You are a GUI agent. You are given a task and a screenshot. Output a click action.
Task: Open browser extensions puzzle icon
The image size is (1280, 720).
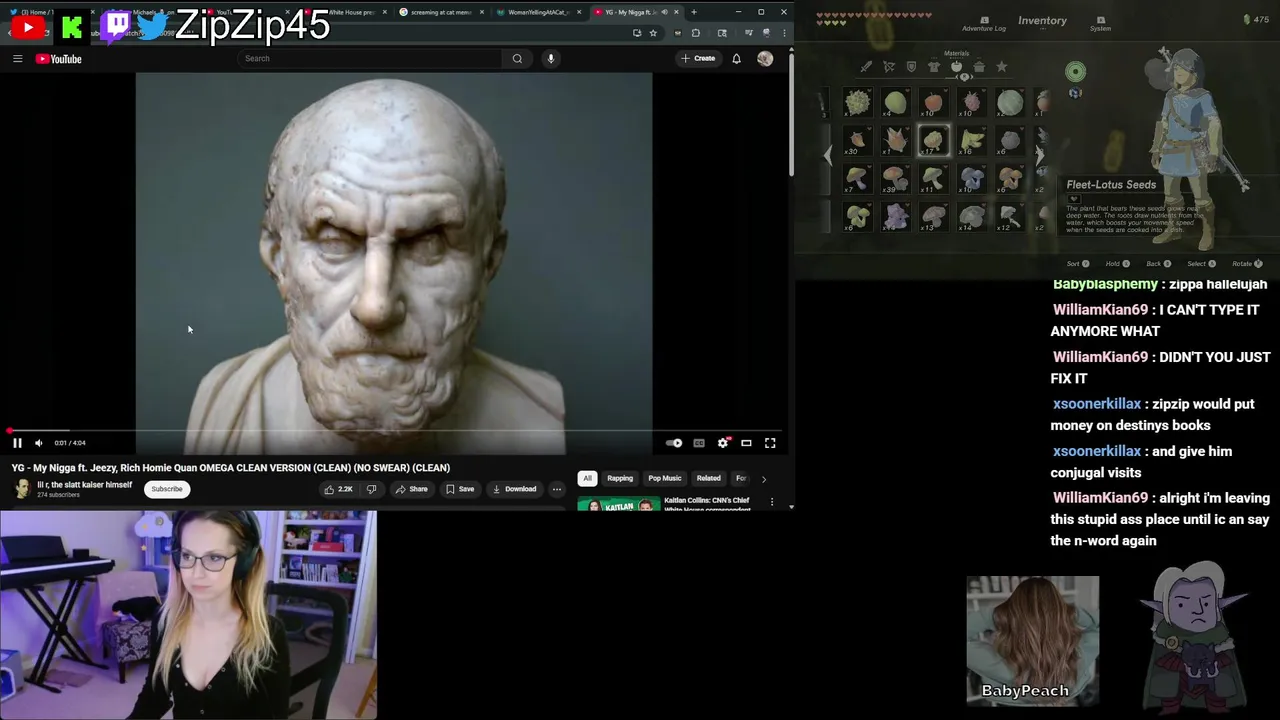coord(695,33)
